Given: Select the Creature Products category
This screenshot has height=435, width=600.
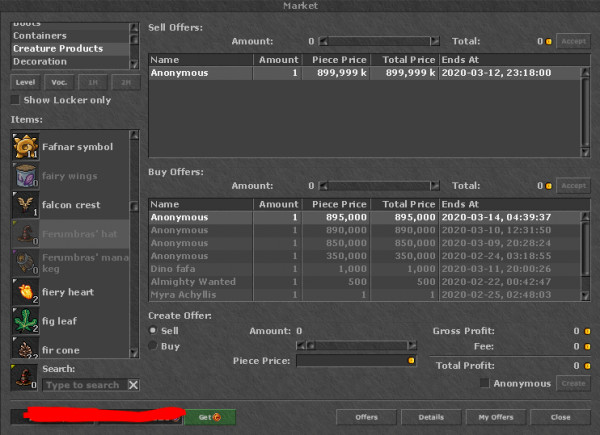Looking at the screenshot, I should (x=70, y=49).
